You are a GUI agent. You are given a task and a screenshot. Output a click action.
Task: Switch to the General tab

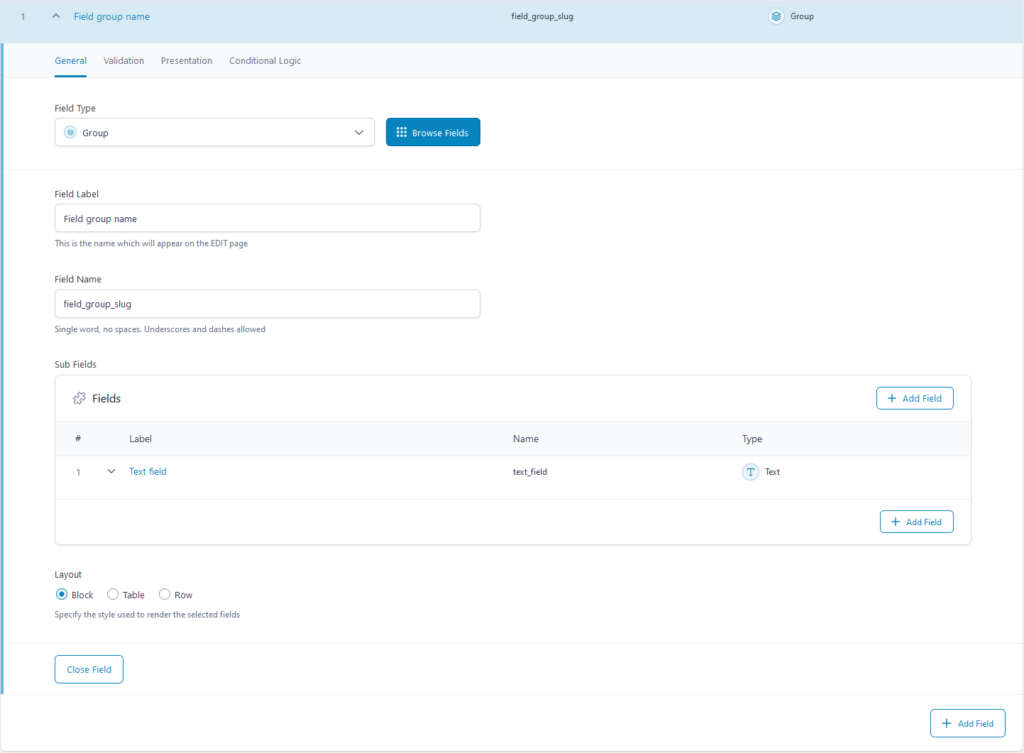(x=71, y=61)
